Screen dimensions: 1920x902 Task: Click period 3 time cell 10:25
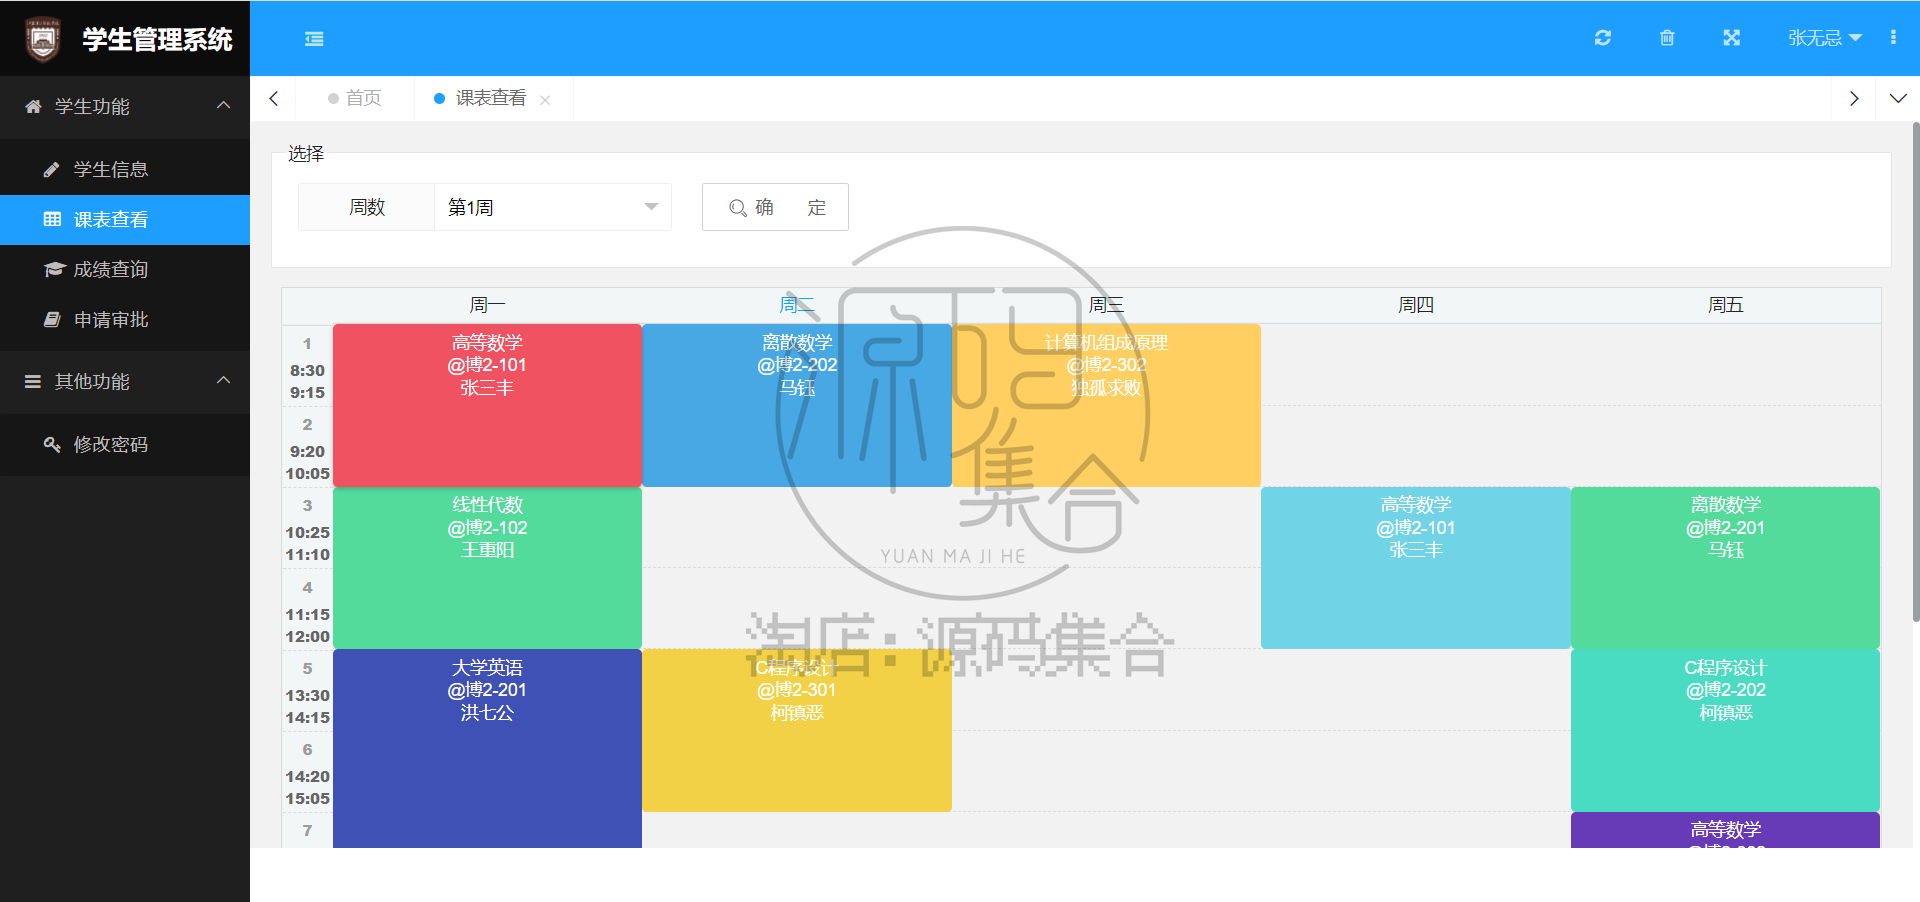click(307, 528)
